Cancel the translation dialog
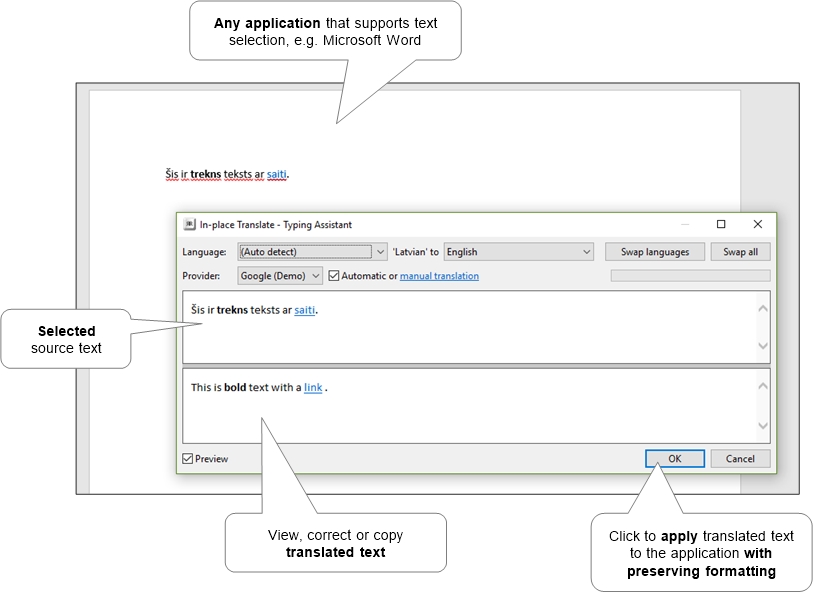 740,459
